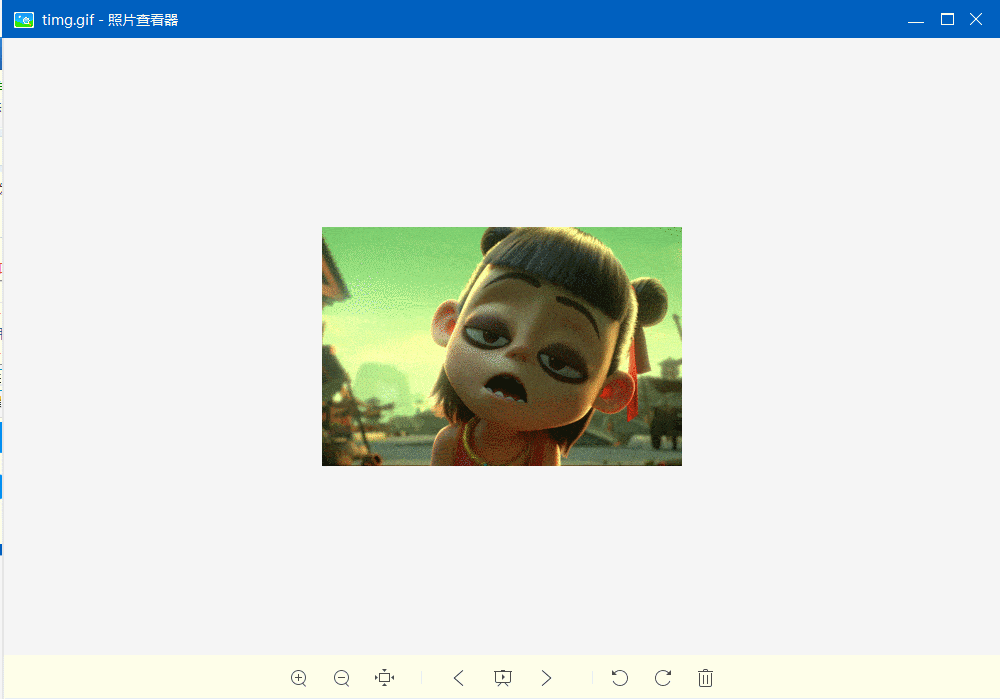
Task: Fit the image to the window
Action: [x=385, y=678]
